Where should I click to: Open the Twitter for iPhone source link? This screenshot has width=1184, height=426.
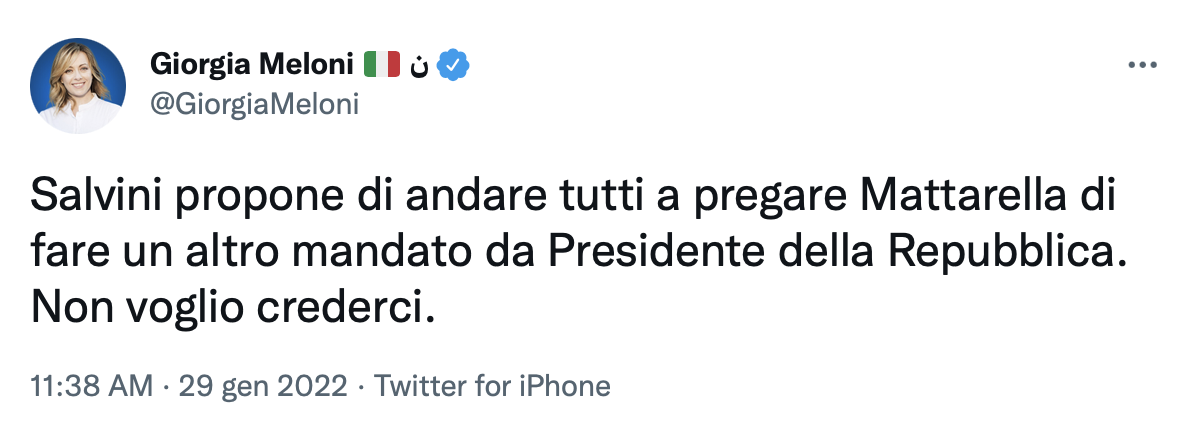491,385
